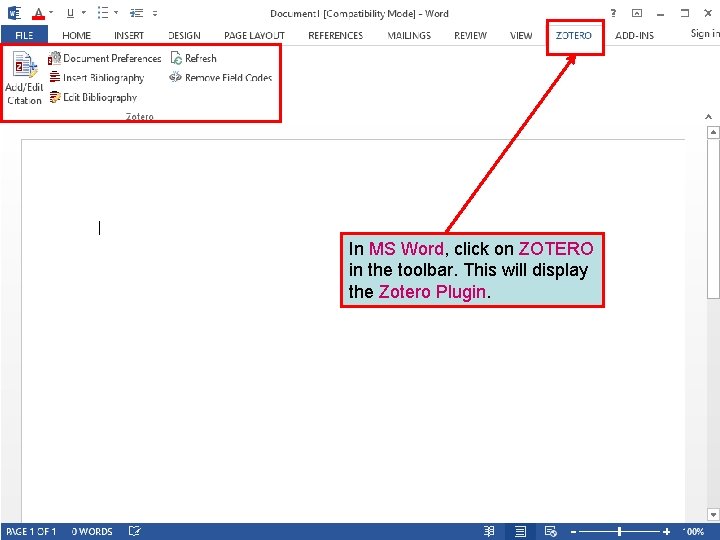Apply the red font color button

[39, 13]
